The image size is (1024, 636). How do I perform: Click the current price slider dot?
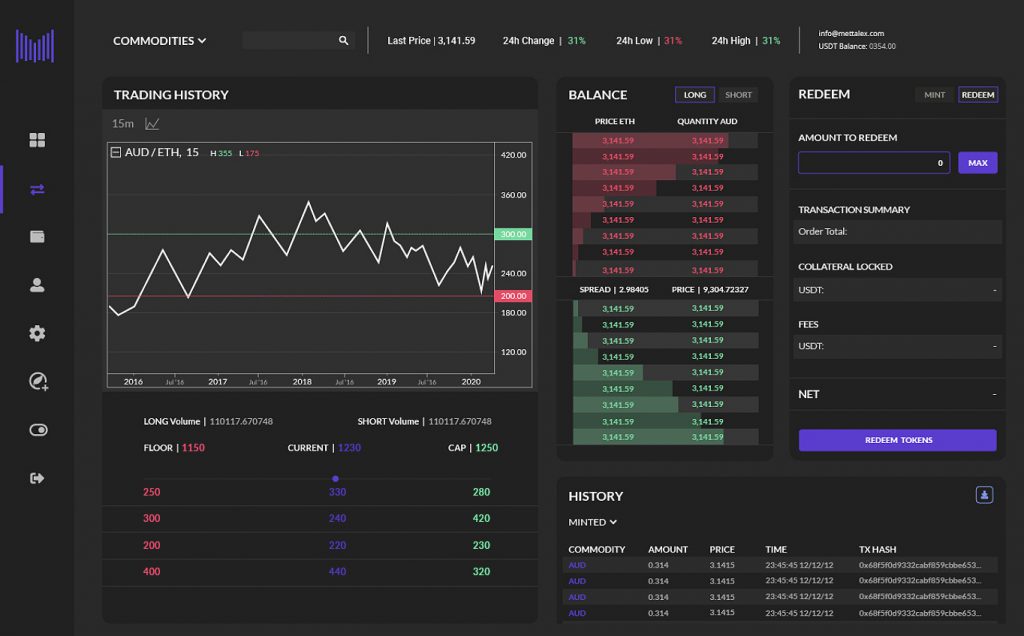[x=335, y=479]
